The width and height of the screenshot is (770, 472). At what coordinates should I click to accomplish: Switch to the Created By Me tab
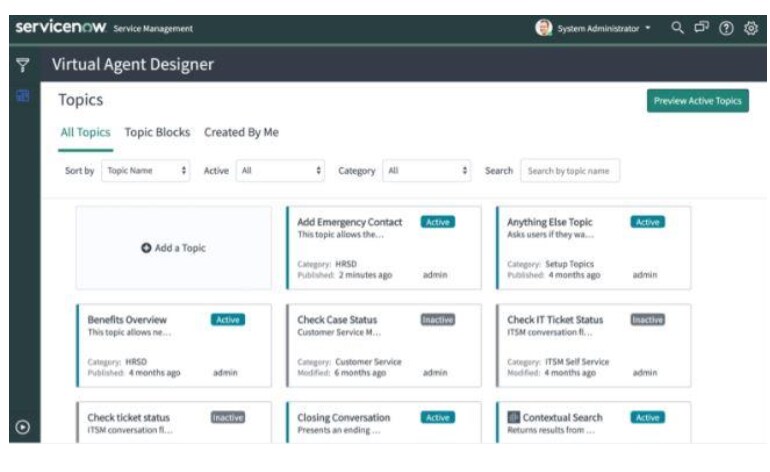click(241, 132)
